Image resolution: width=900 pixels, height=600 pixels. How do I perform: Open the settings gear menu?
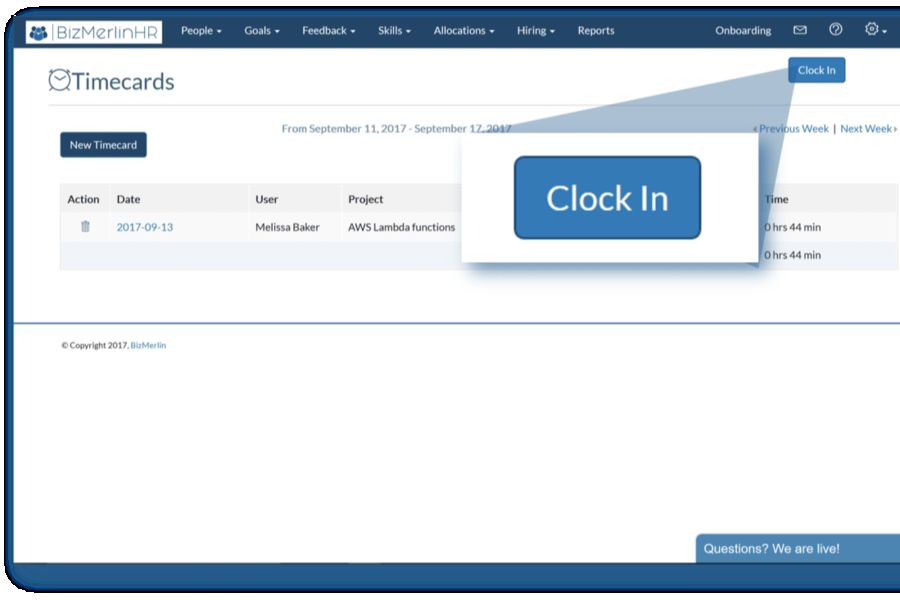pos(875,30)
